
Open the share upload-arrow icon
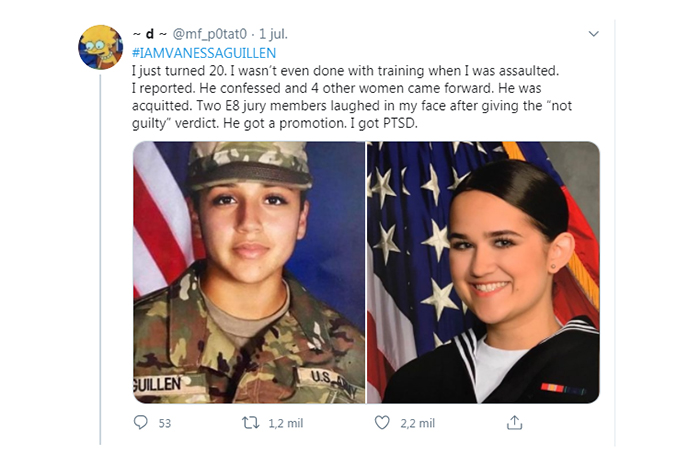[514, 422]
